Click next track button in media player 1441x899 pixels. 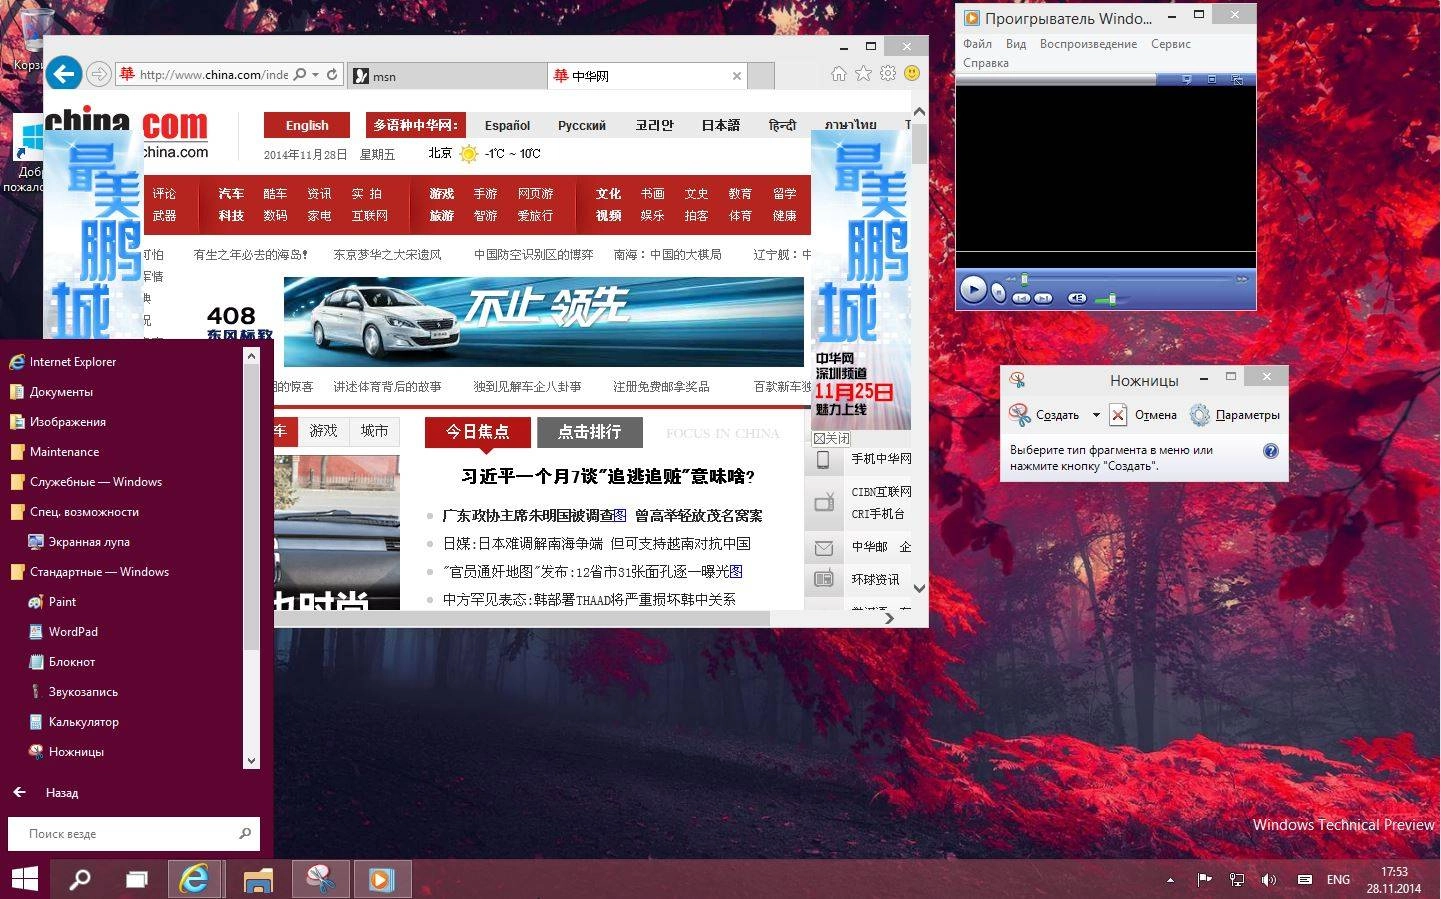1042,298
